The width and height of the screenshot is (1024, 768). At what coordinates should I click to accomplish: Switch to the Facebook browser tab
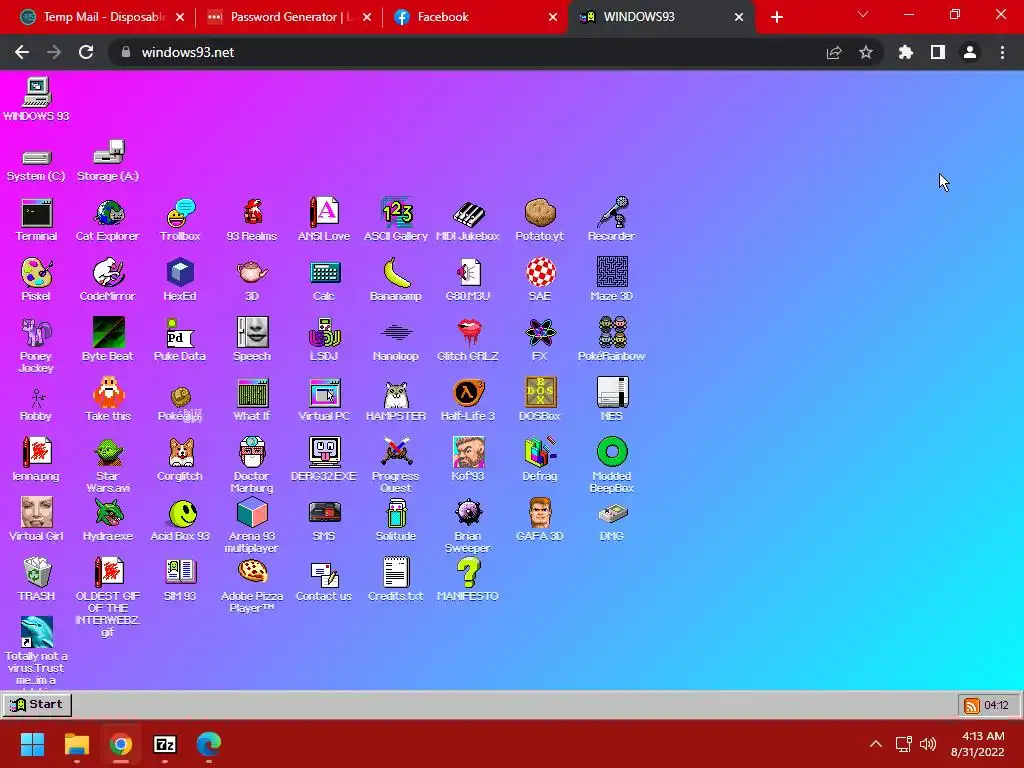[476, 17]
